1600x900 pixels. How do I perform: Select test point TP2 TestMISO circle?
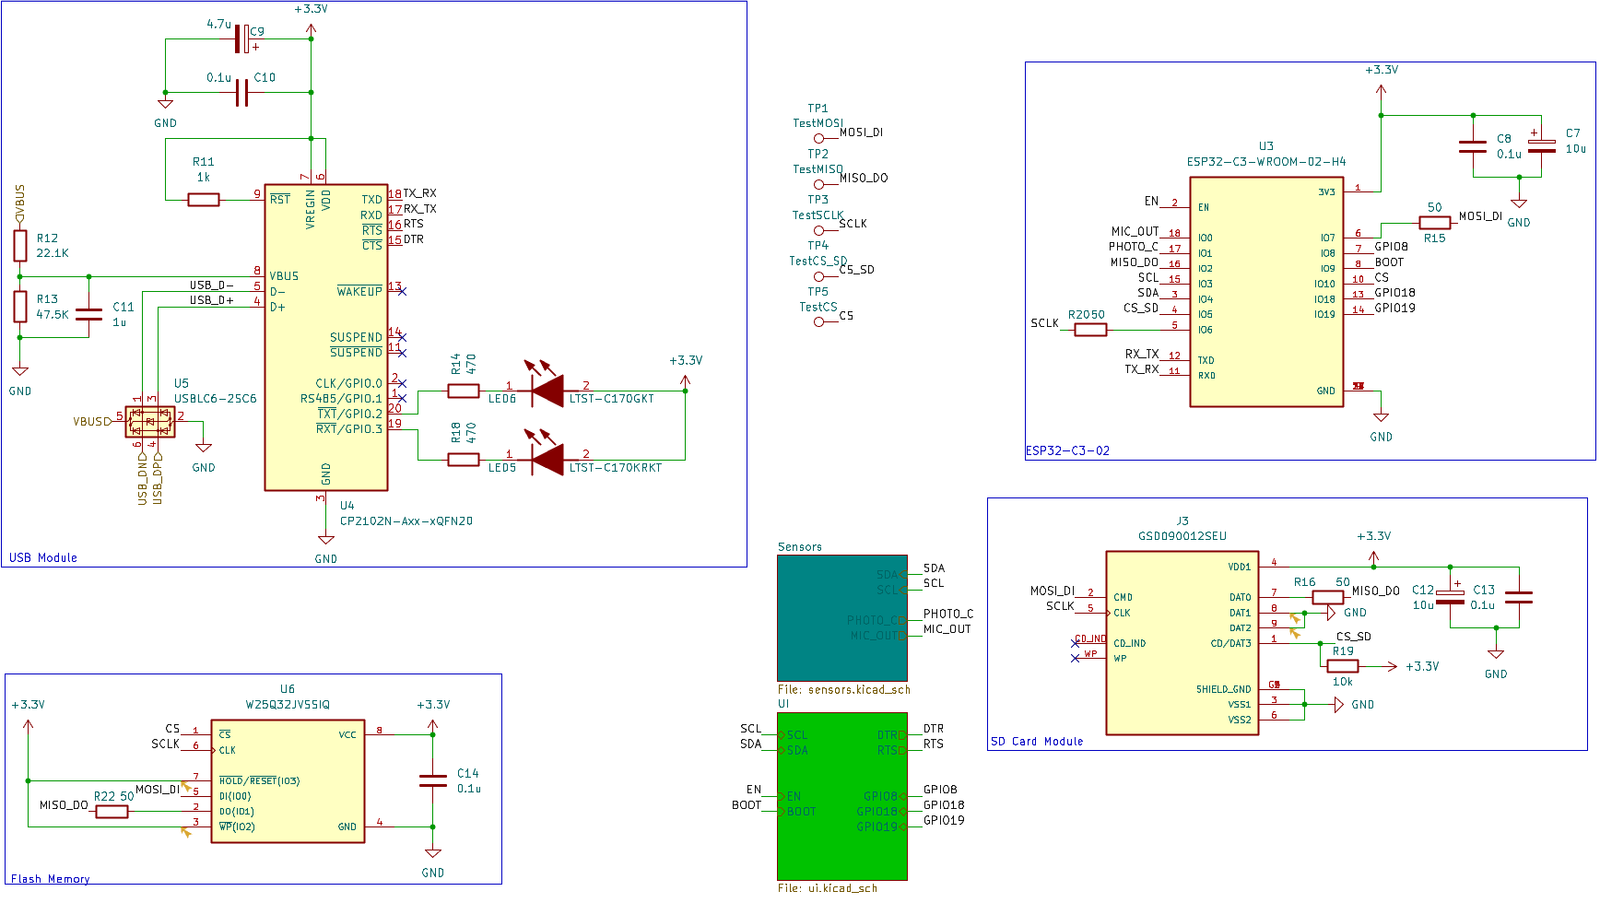point(819,184)
